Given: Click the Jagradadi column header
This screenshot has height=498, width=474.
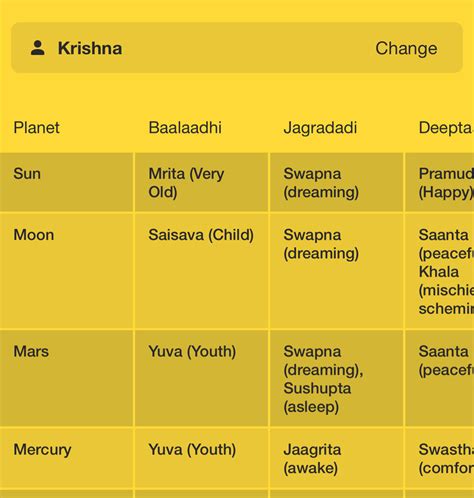Looking at the screenshot, I should point(320,128).
